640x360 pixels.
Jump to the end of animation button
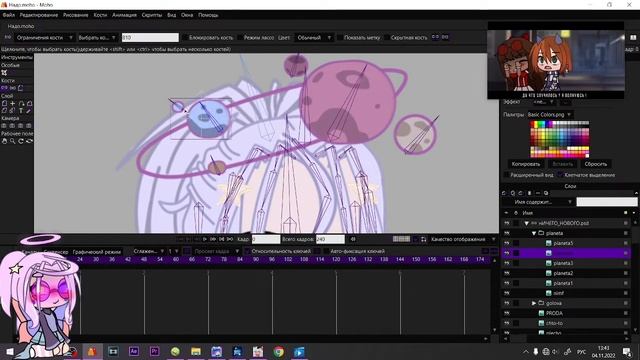230,239
